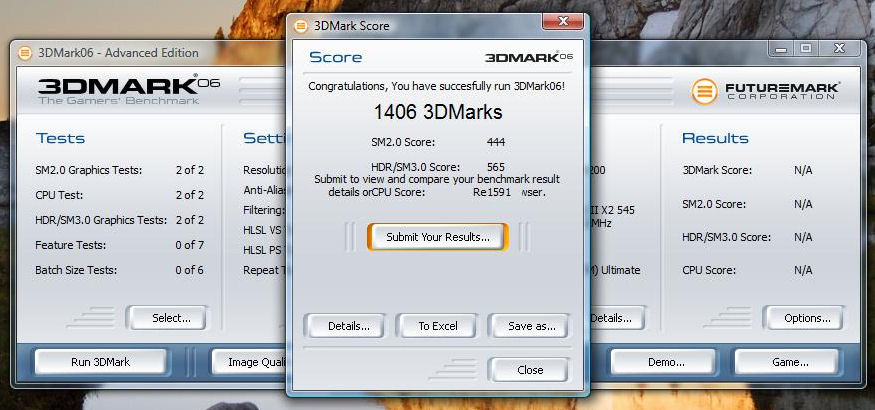The width and height of the screenshot is (875, 410).
Task: Click the Options button under Results
Action: [804, 319]
